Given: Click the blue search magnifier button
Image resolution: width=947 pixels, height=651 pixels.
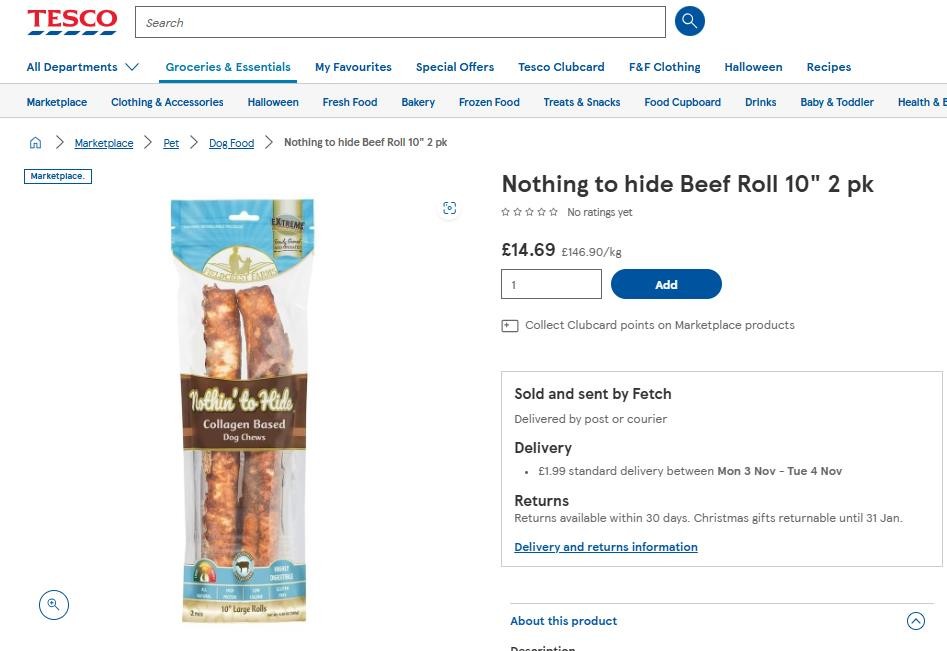Looking at the screenshot, I should click(690, 21).
